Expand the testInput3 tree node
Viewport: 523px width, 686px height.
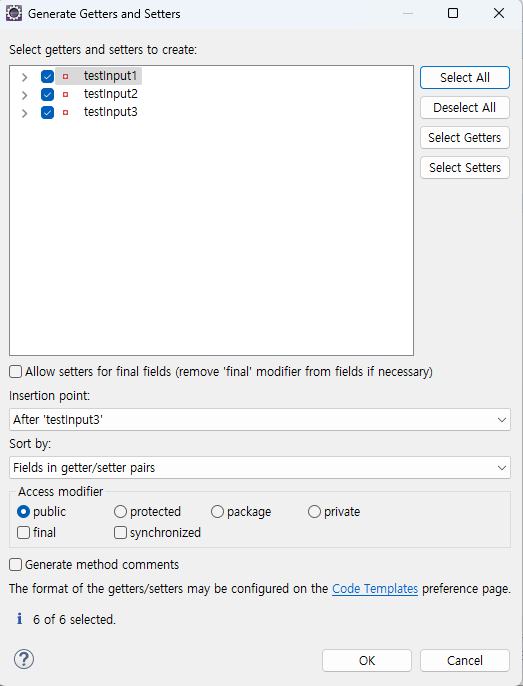click(x=25, y=113)
